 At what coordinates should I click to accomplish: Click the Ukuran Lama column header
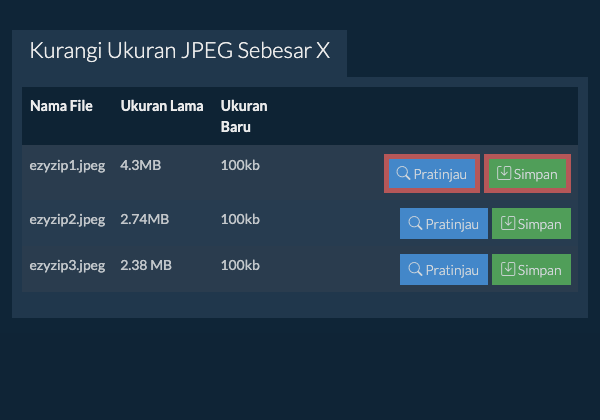pyautogui.click(x=162, y=106)
